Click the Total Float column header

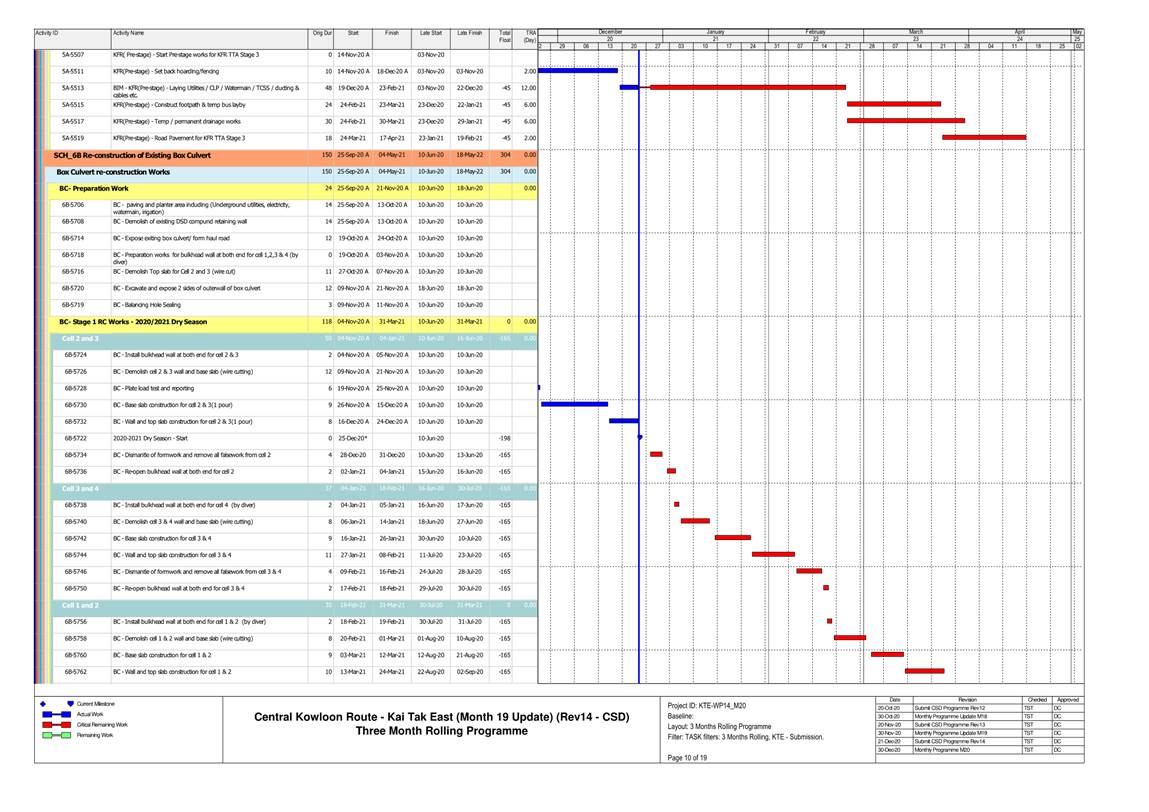point(504,36)
